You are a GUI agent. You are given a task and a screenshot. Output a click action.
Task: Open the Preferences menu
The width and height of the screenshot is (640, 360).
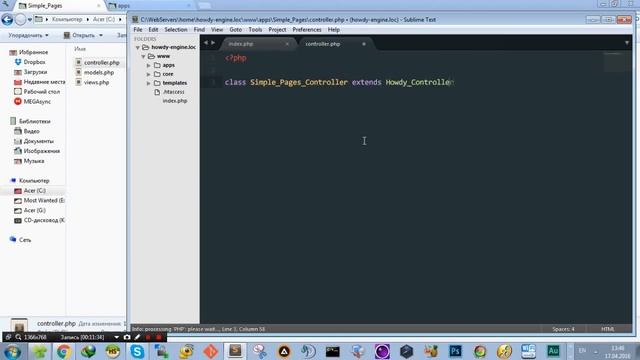pyautogui.click(x=307, y=30)
